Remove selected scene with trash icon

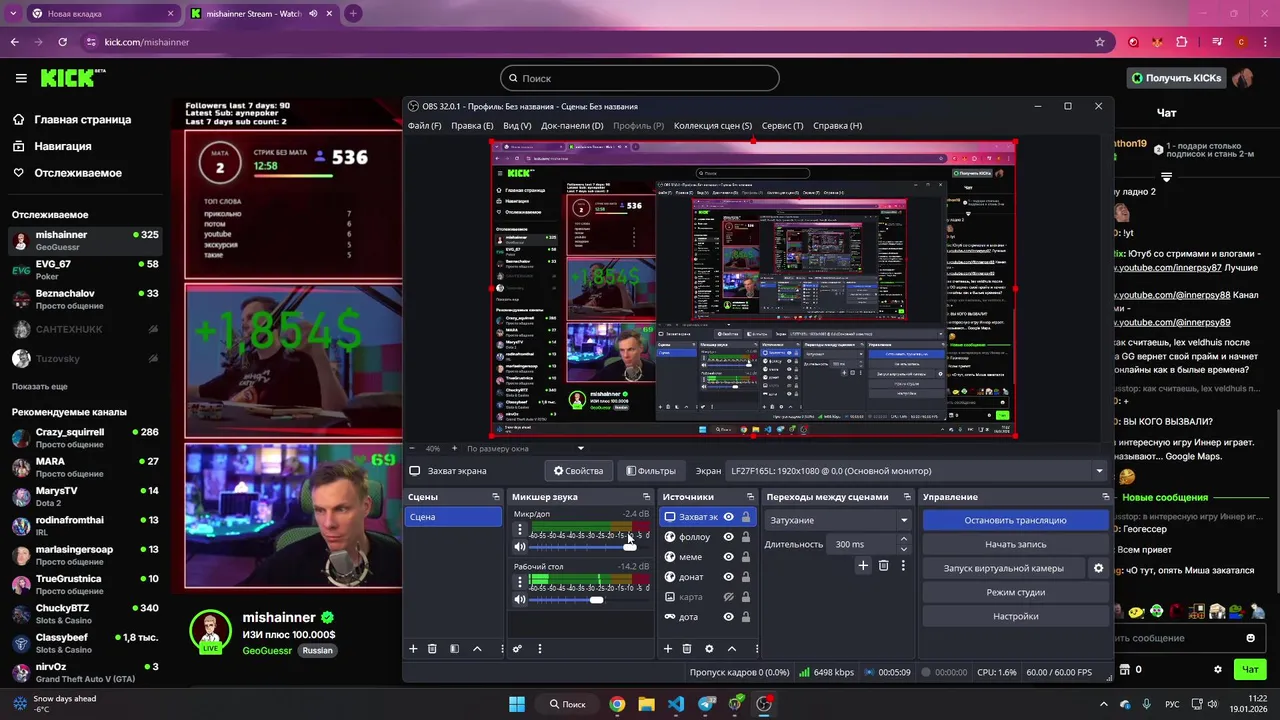point(432,649)
